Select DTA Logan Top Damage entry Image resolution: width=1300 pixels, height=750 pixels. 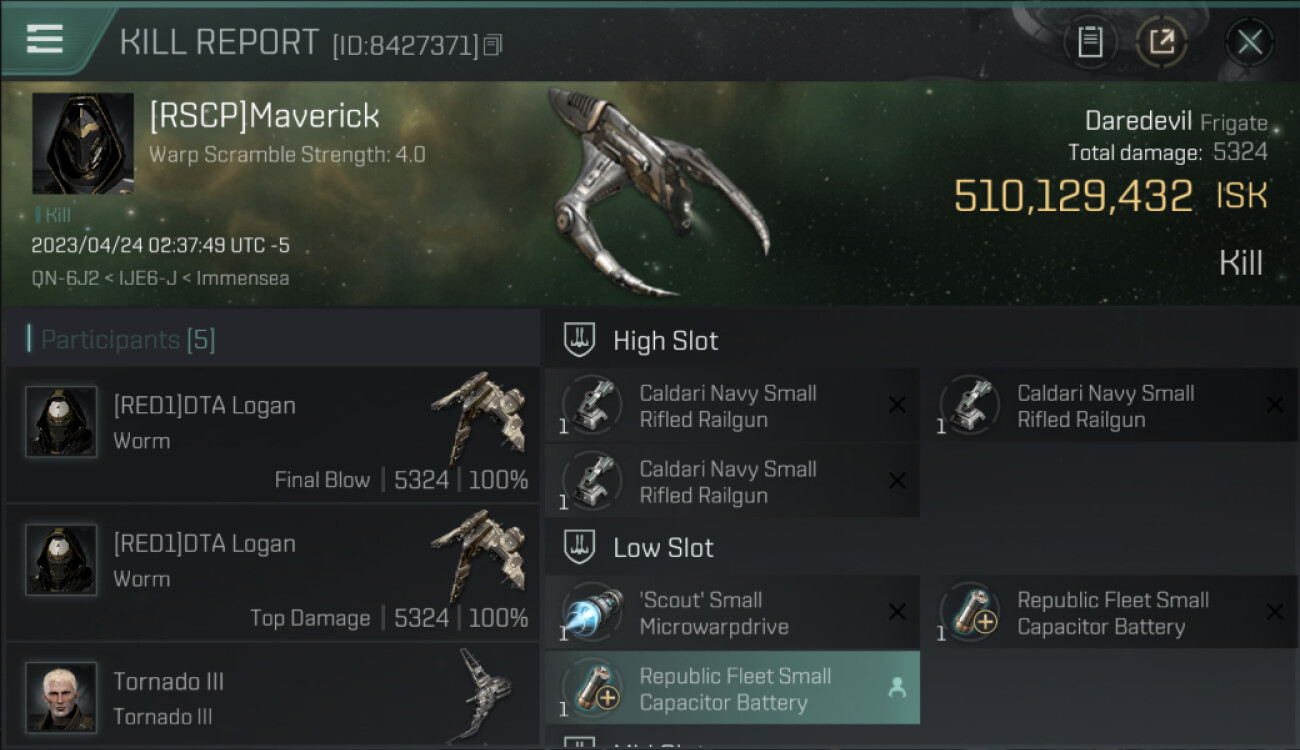(x=272, y=572)
